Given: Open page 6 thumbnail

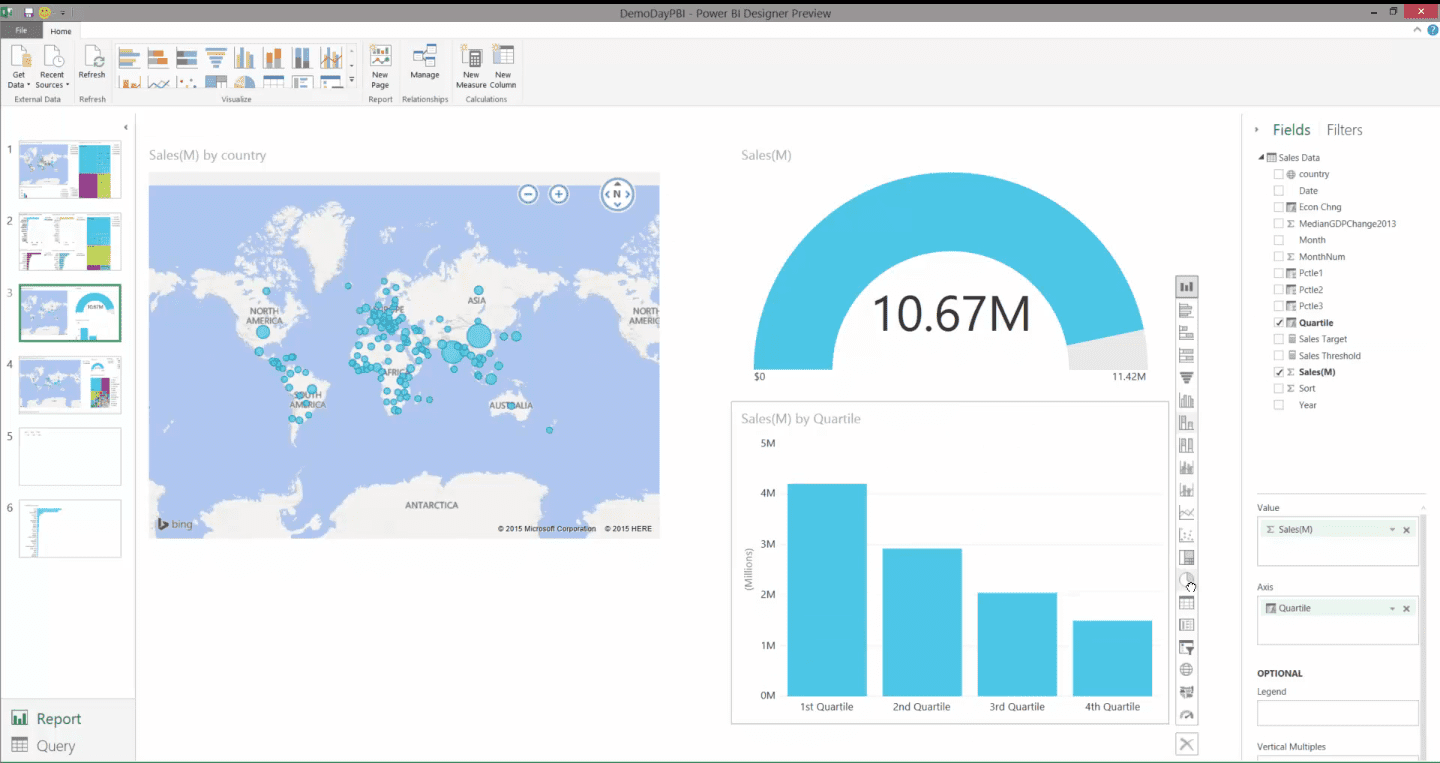Looking at the screenshot, I should 70,529.
